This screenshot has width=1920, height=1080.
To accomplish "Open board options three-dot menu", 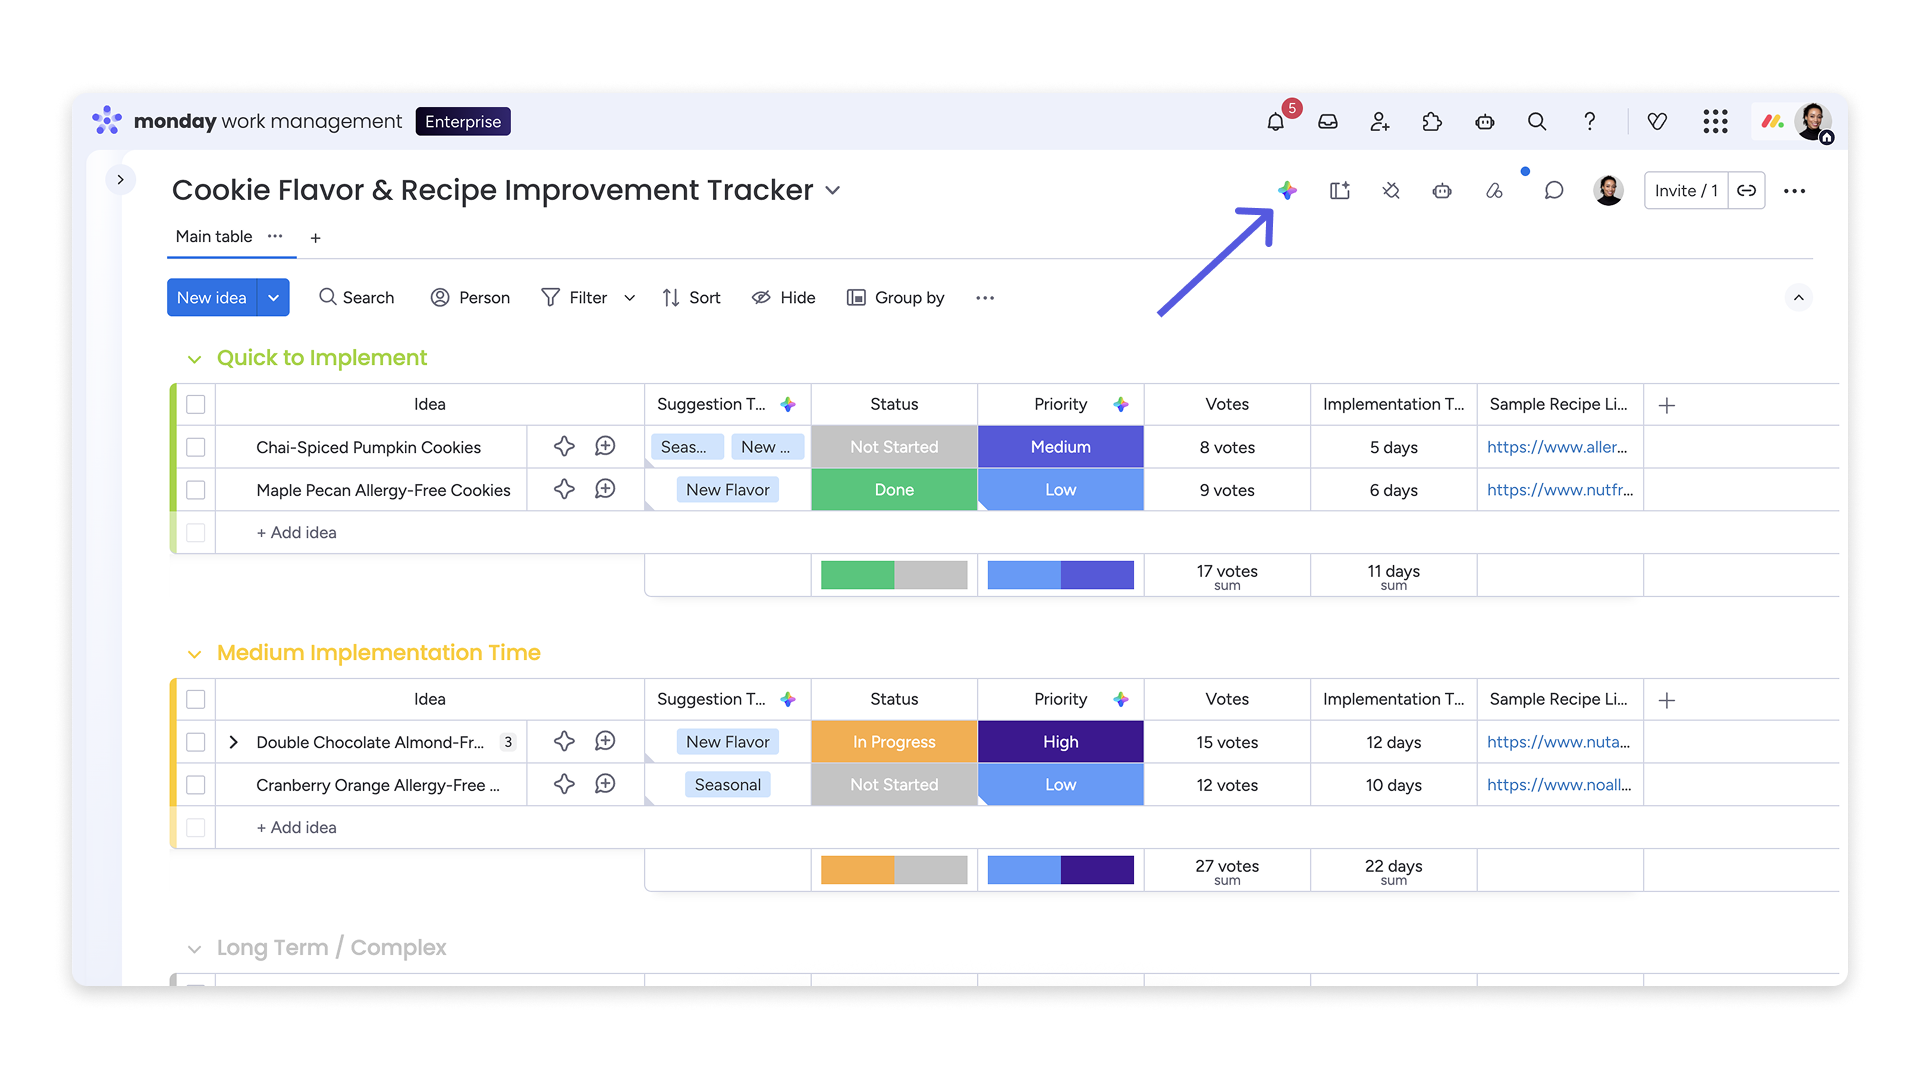I will [1794, 191].
